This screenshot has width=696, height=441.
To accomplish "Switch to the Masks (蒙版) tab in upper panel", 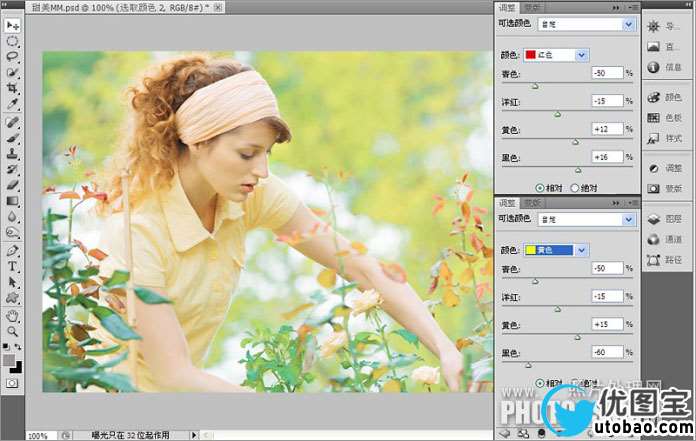I will [533, 7].
